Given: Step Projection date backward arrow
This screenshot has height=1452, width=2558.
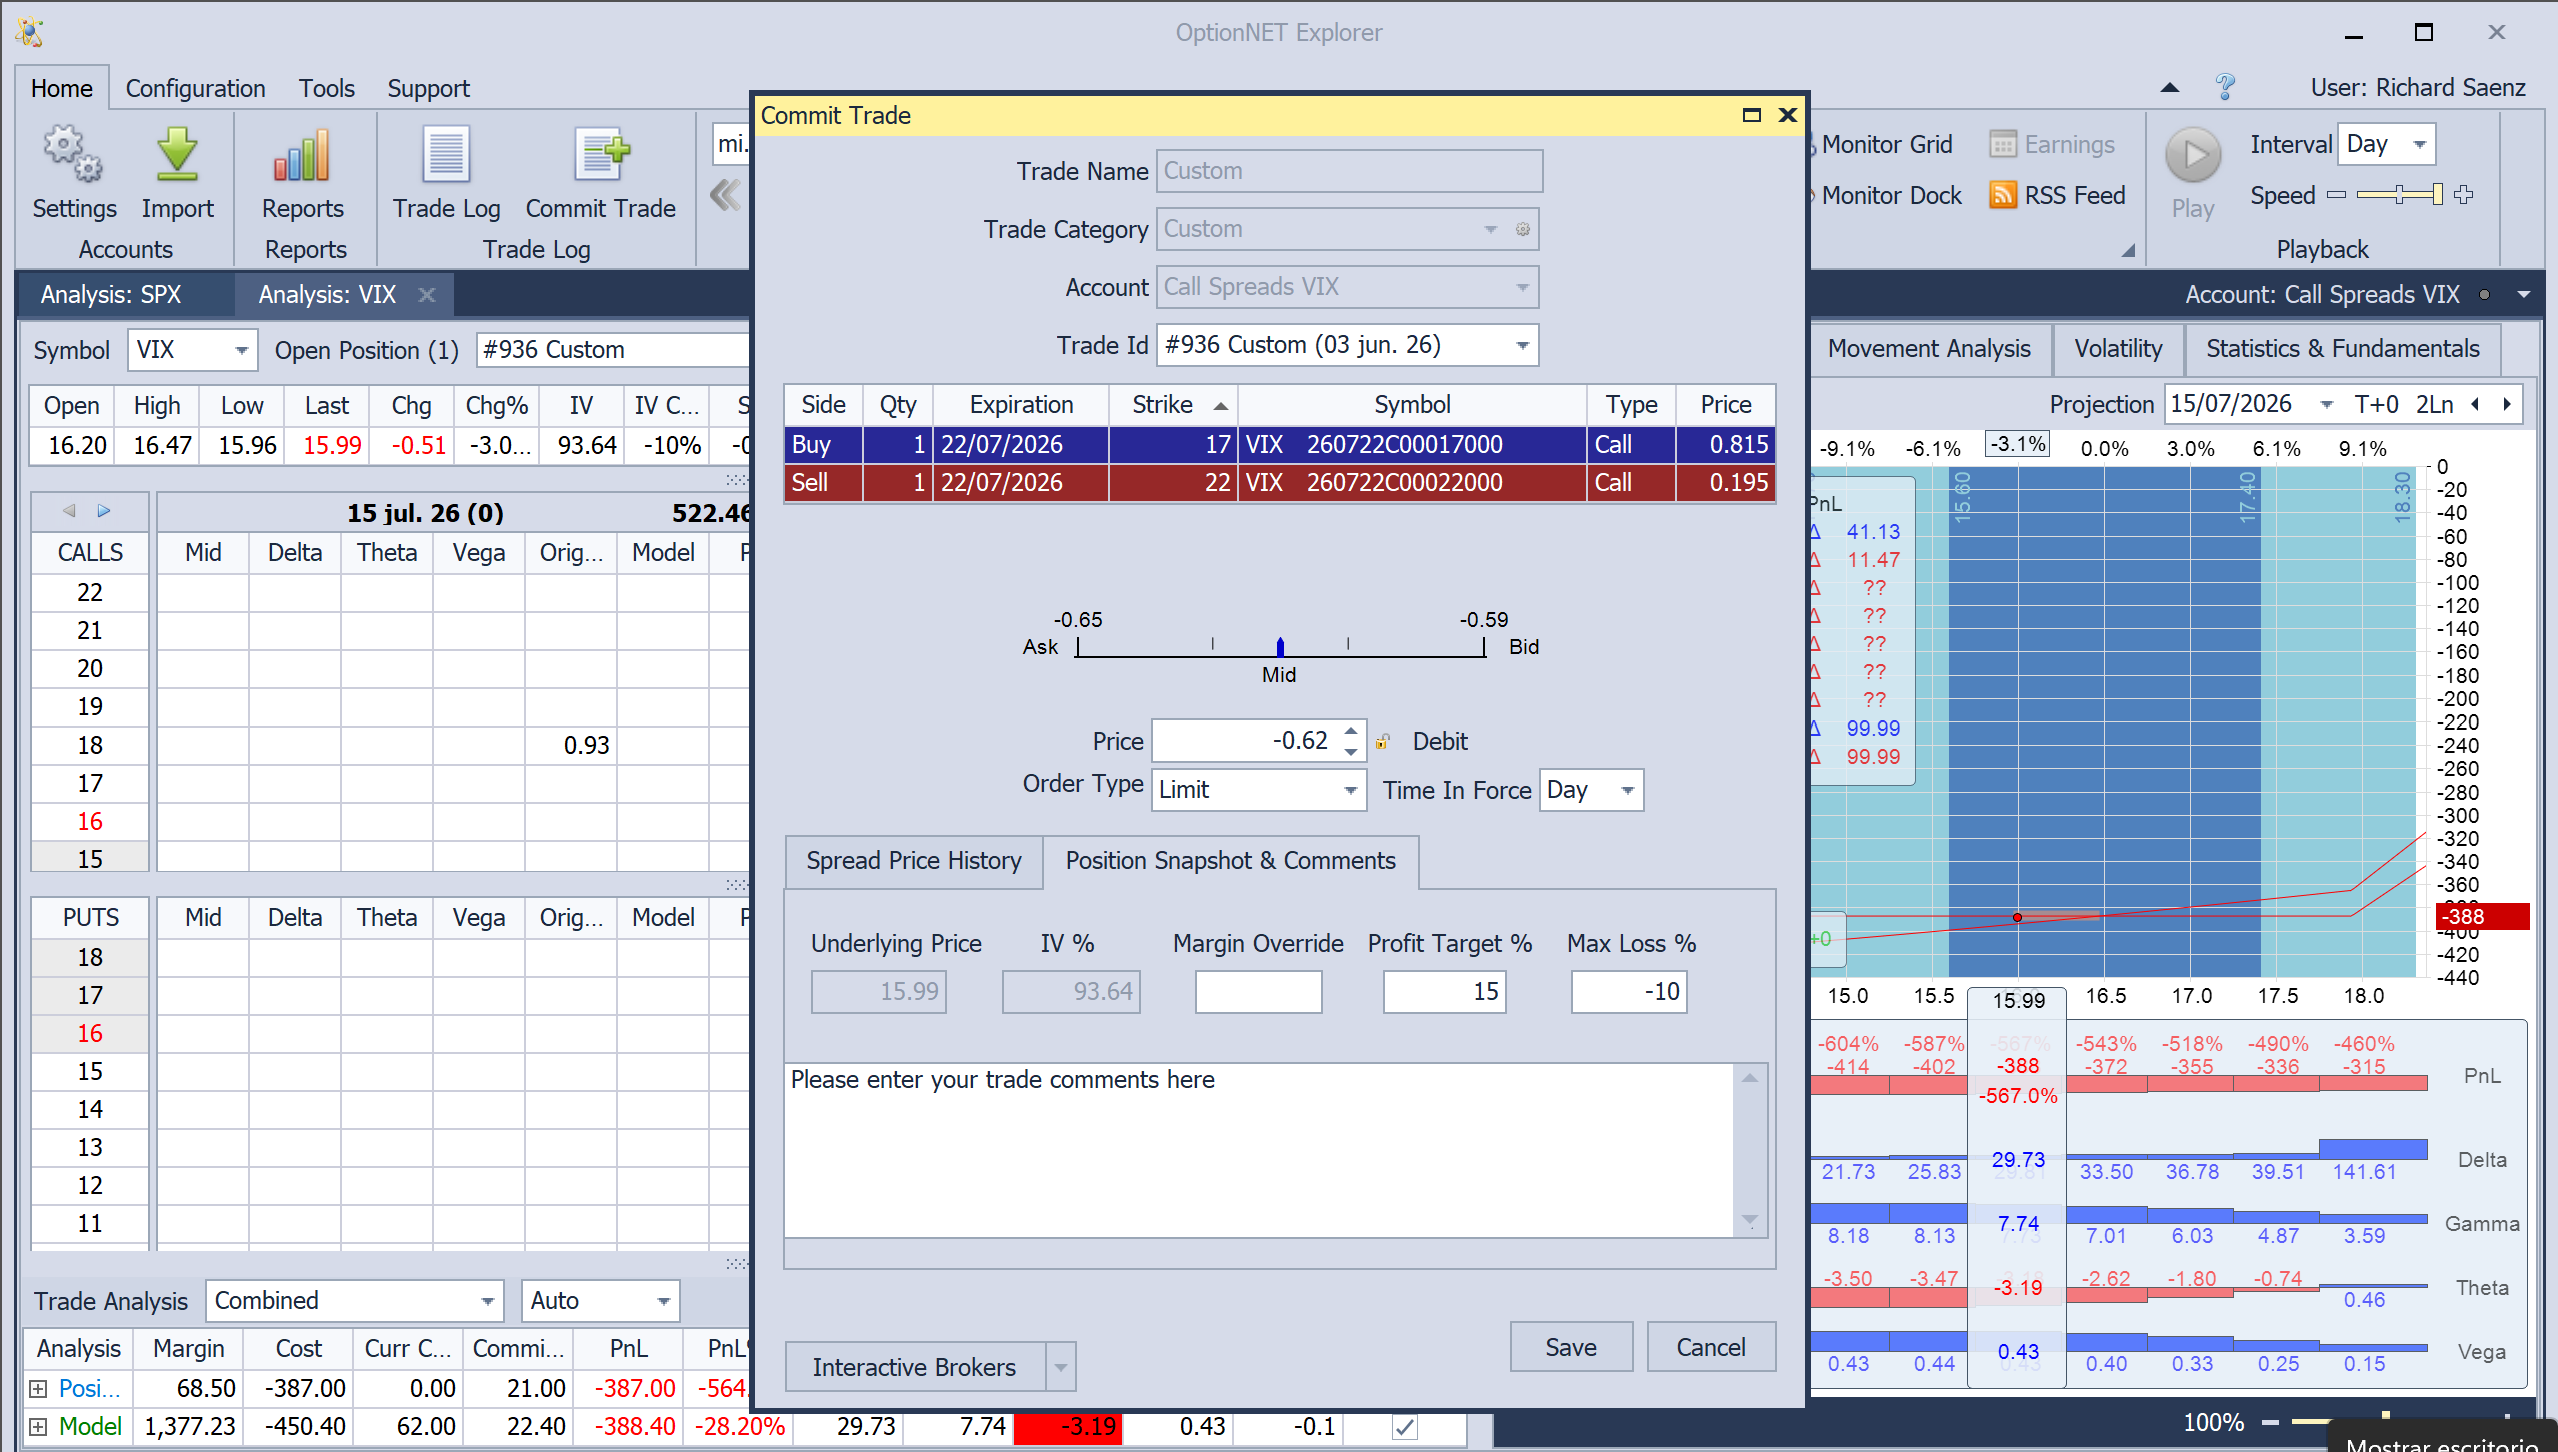Looking at the screenshot, I should coord(2475,404).
